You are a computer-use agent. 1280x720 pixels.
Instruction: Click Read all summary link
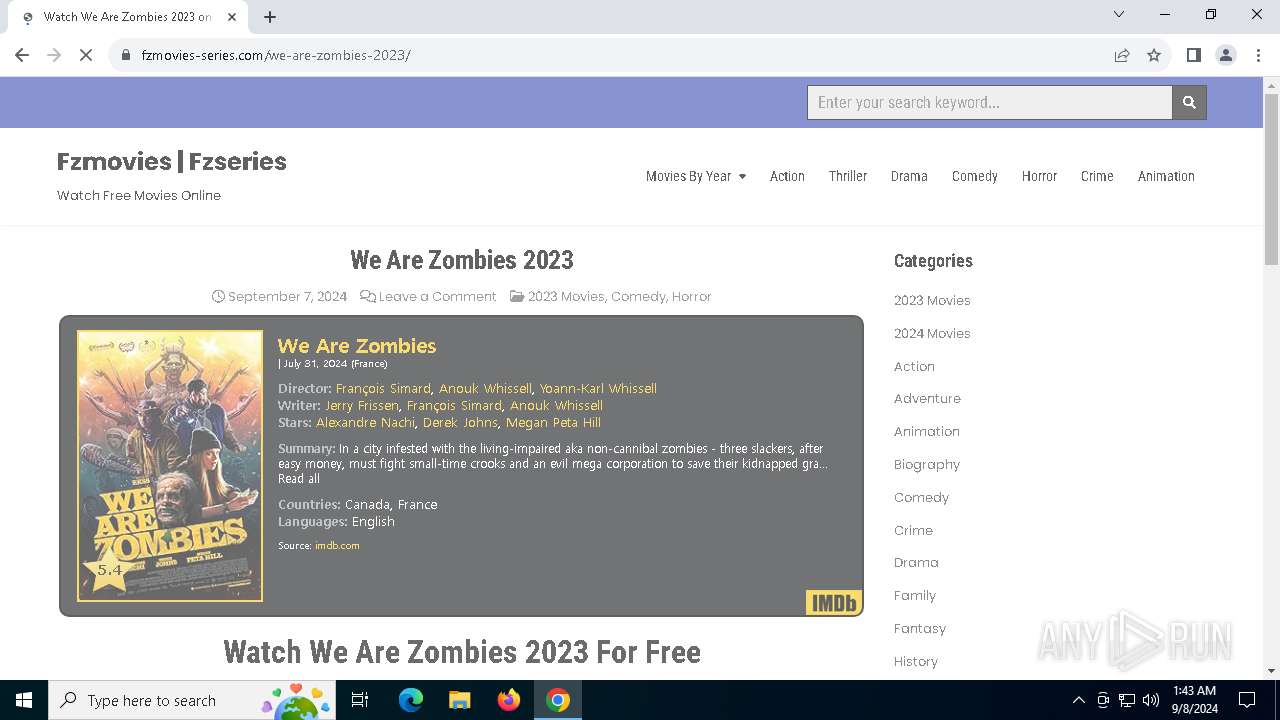(x=299, y=478)
